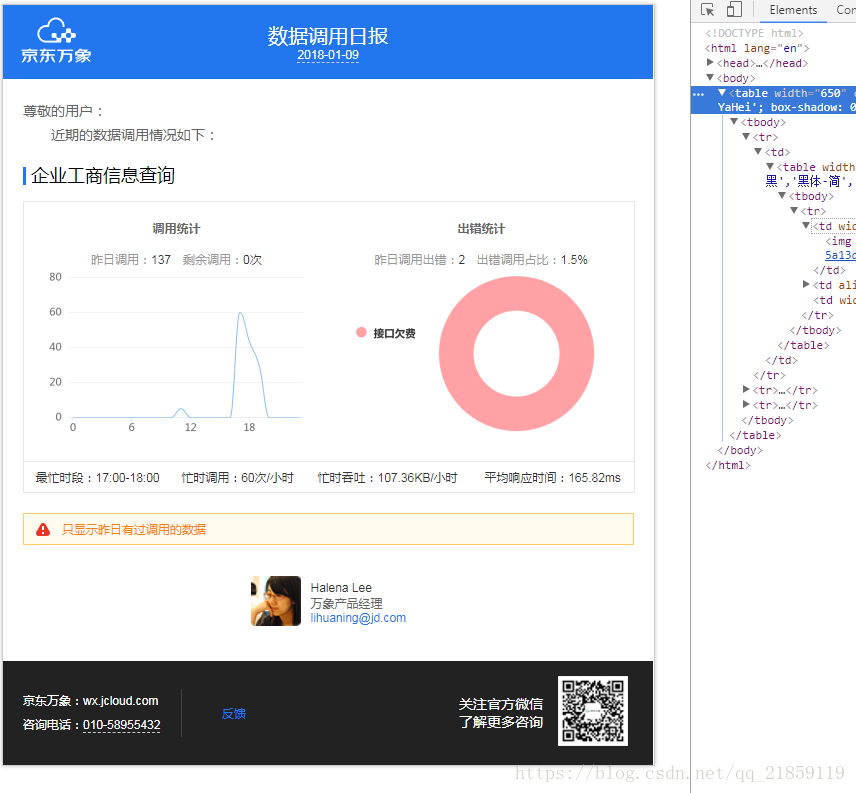Click 最忙时段：17:00-18:00 text
This screenshot has width=856, height=793.
(98, 478)
